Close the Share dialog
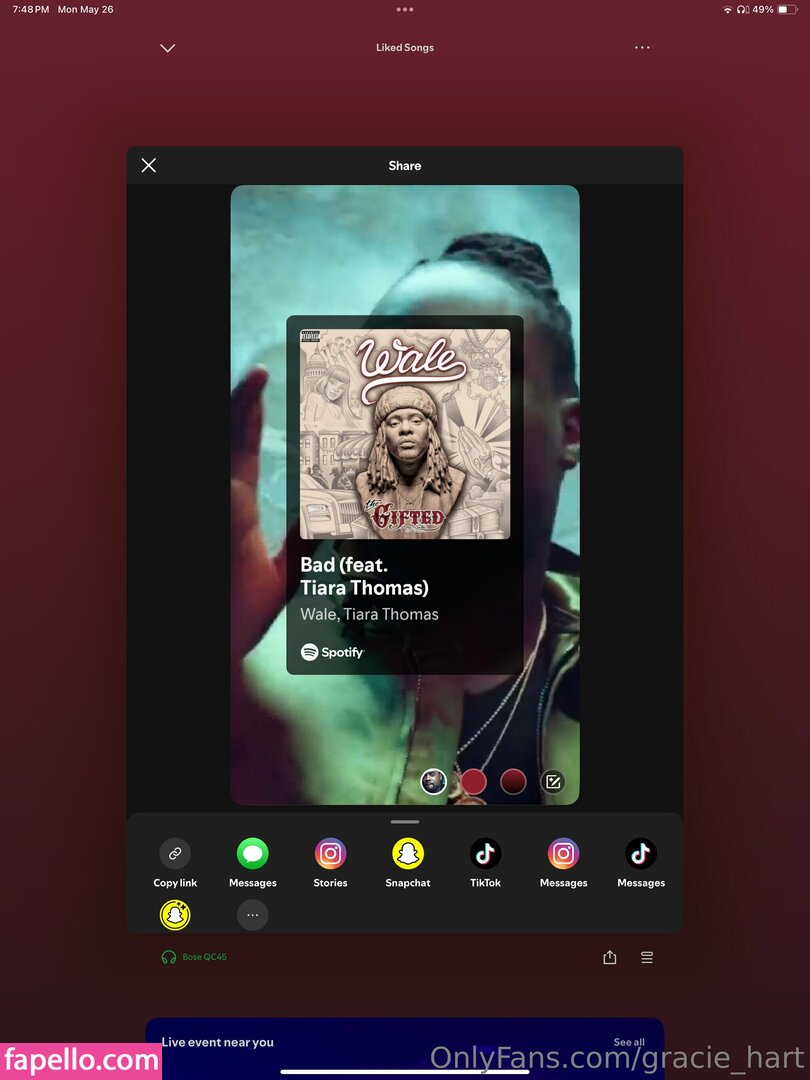 (149, 166)
